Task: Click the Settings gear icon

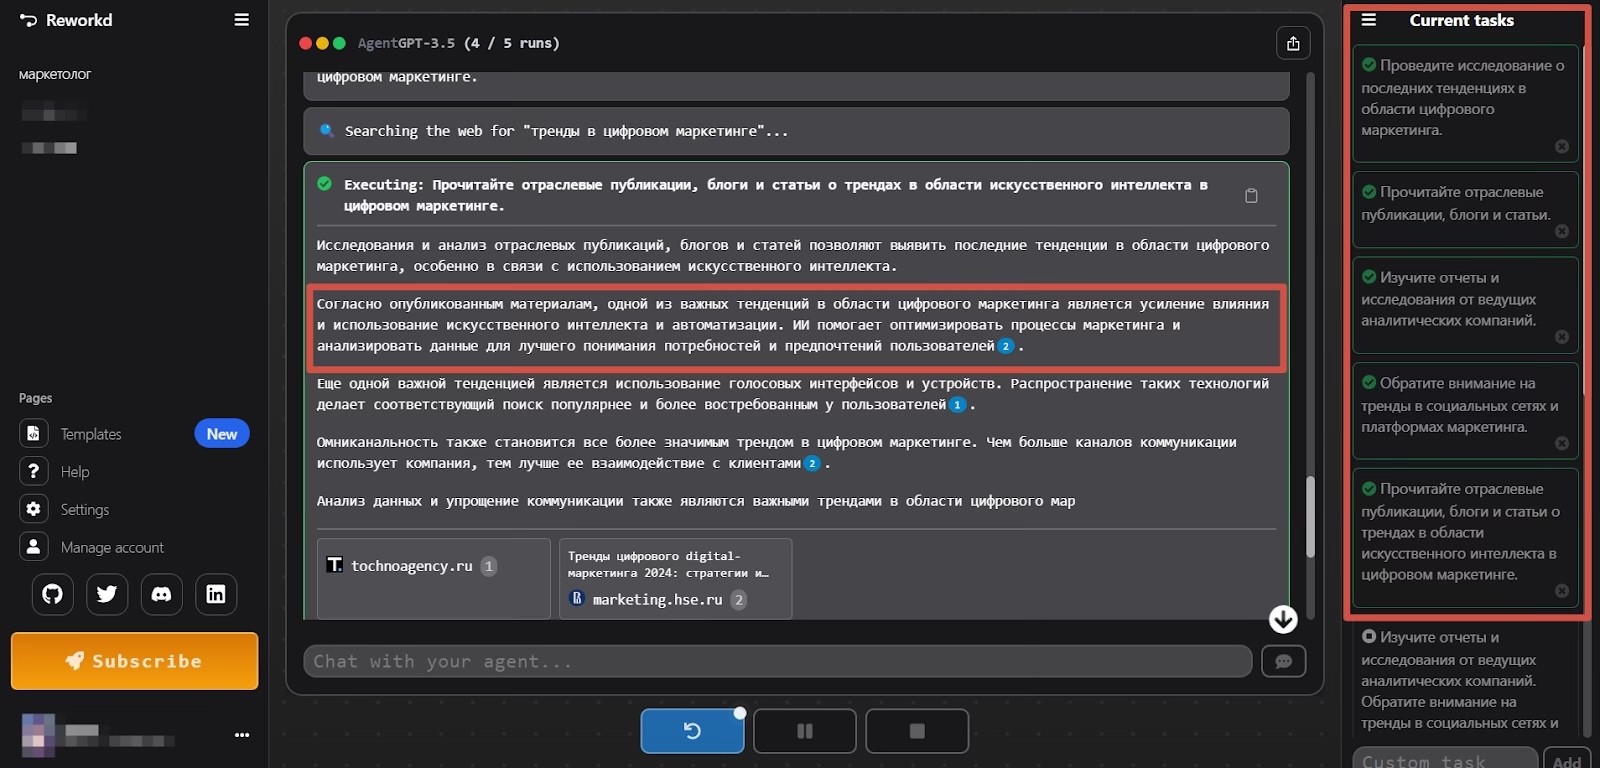Action: point(33,509)
